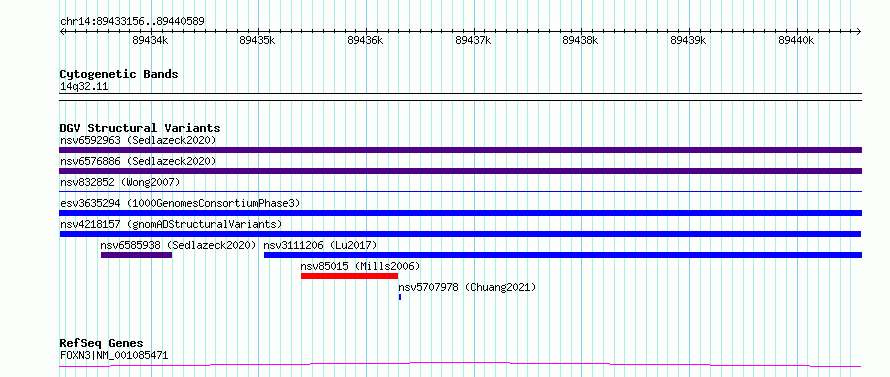
Task: Click the 89437k ruler position
Action: (x=473, y=40)
